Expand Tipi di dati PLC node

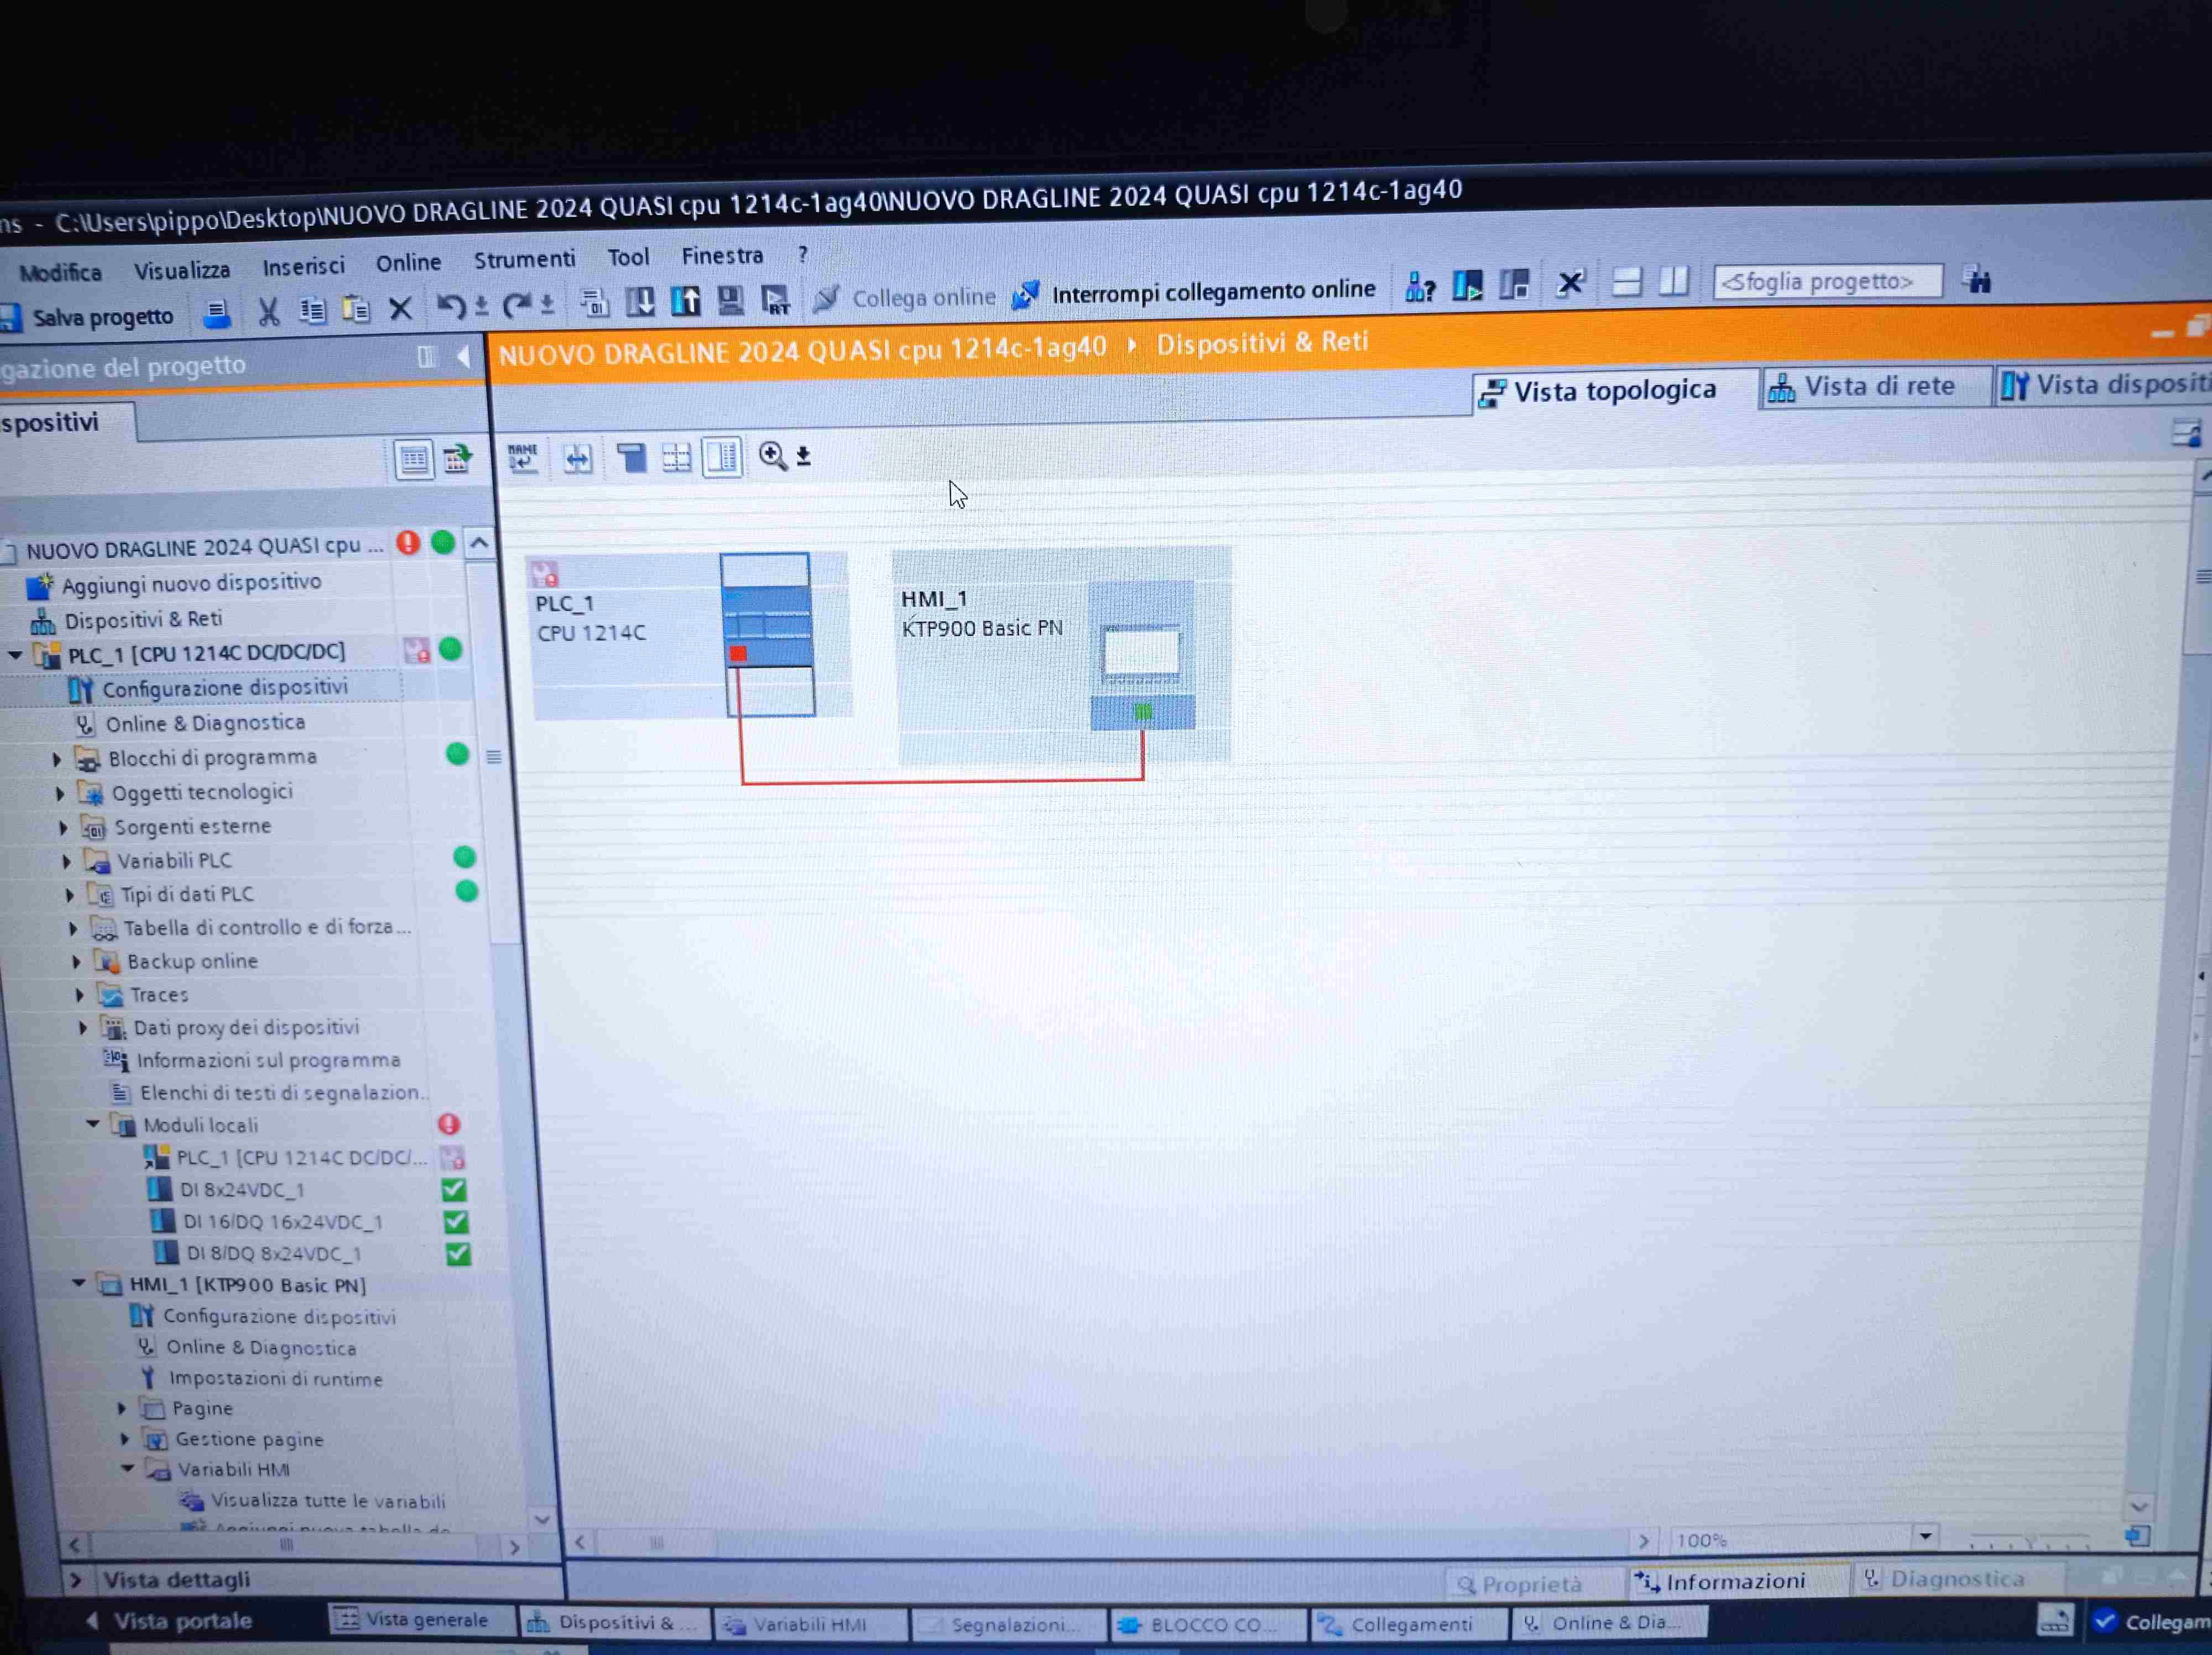(69, 895)
